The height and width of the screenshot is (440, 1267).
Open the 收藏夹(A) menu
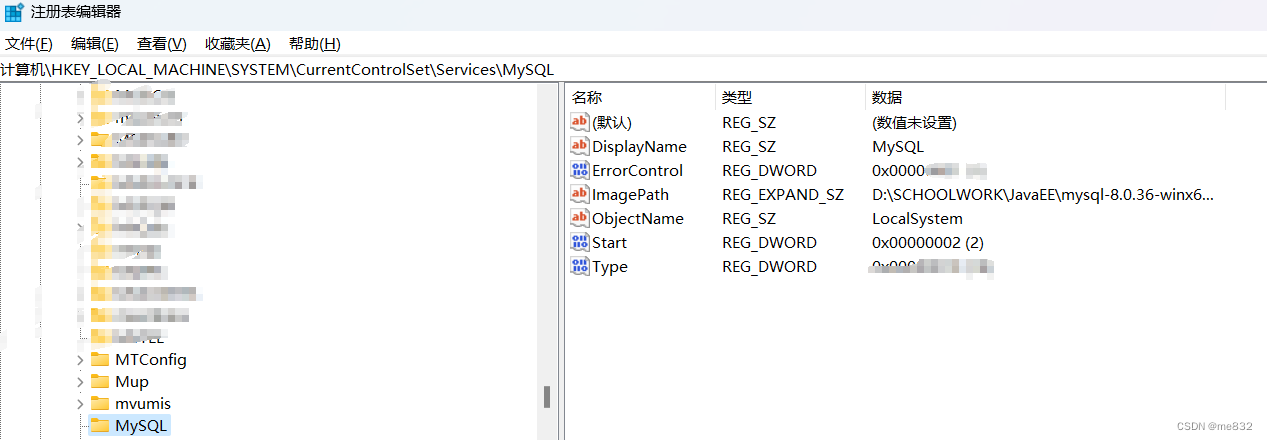(238, 44)
